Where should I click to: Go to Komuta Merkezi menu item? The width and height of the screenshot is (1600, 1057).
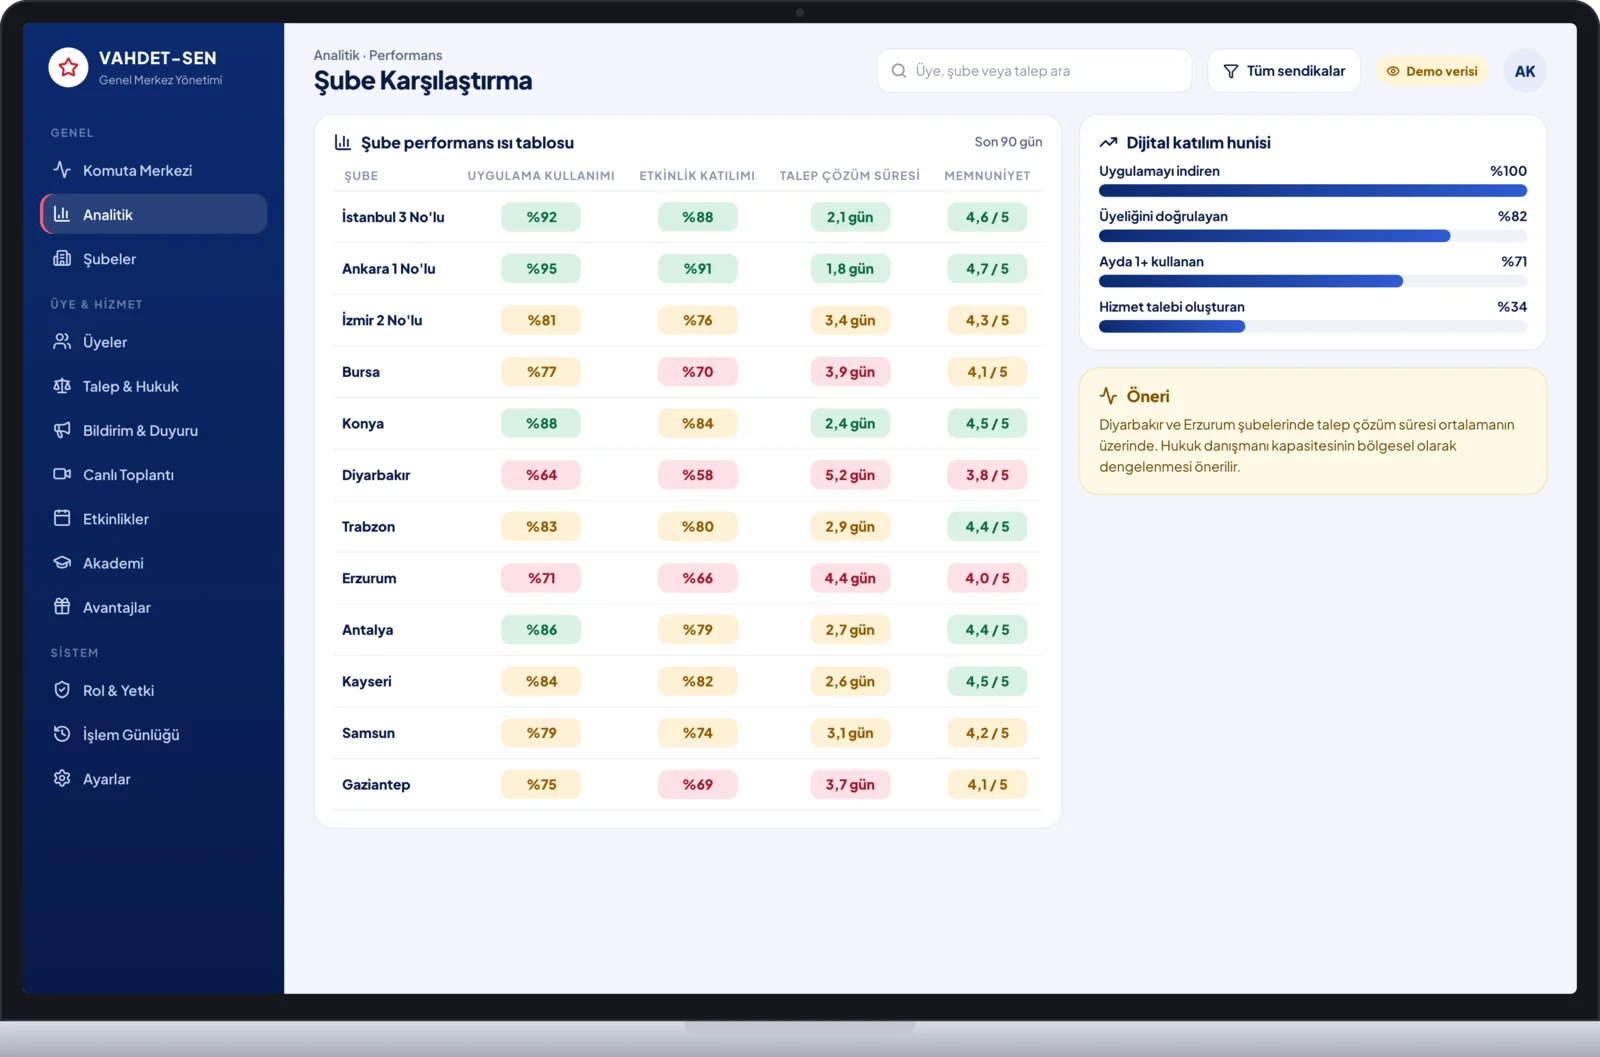pos(154,170)
